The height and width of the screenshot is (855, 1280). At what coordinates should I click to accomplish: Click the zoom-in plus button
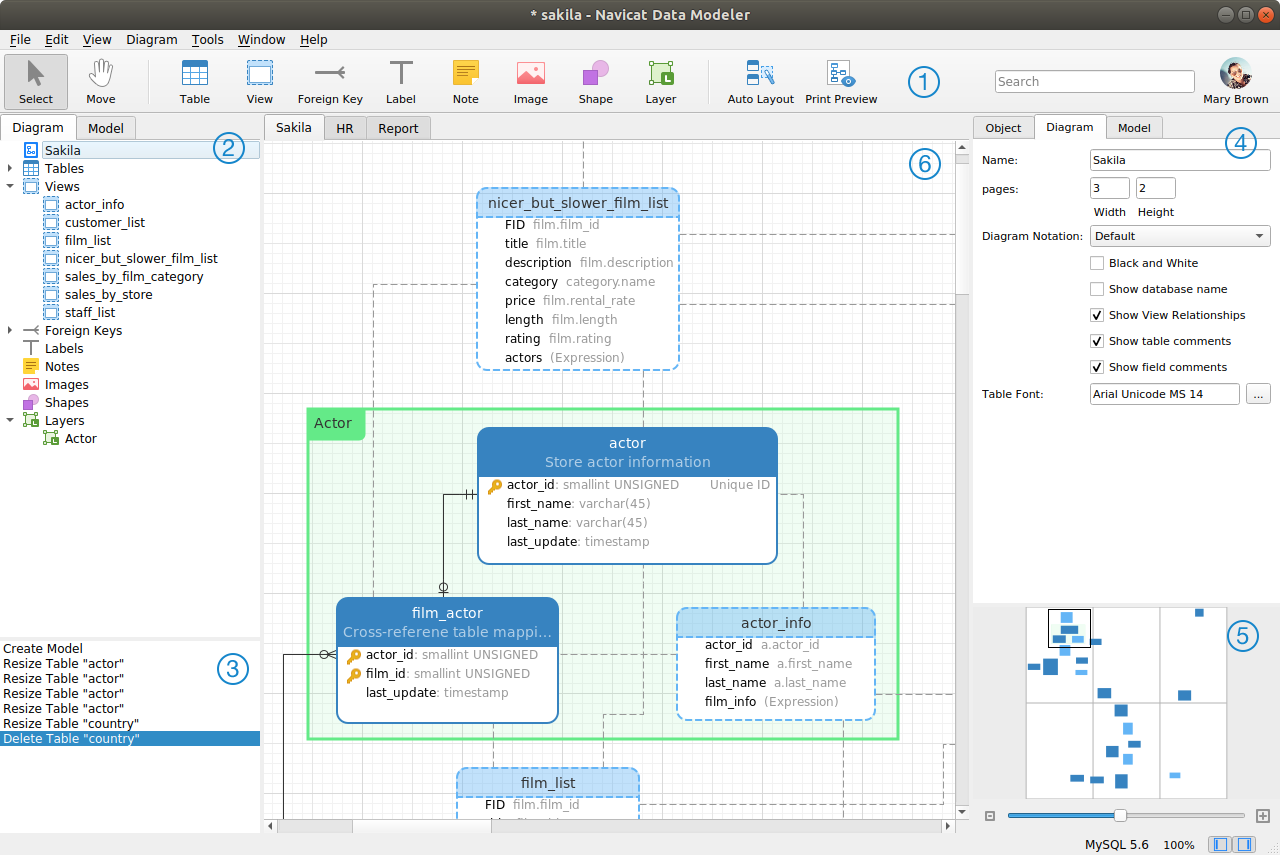pos(1262,816)
